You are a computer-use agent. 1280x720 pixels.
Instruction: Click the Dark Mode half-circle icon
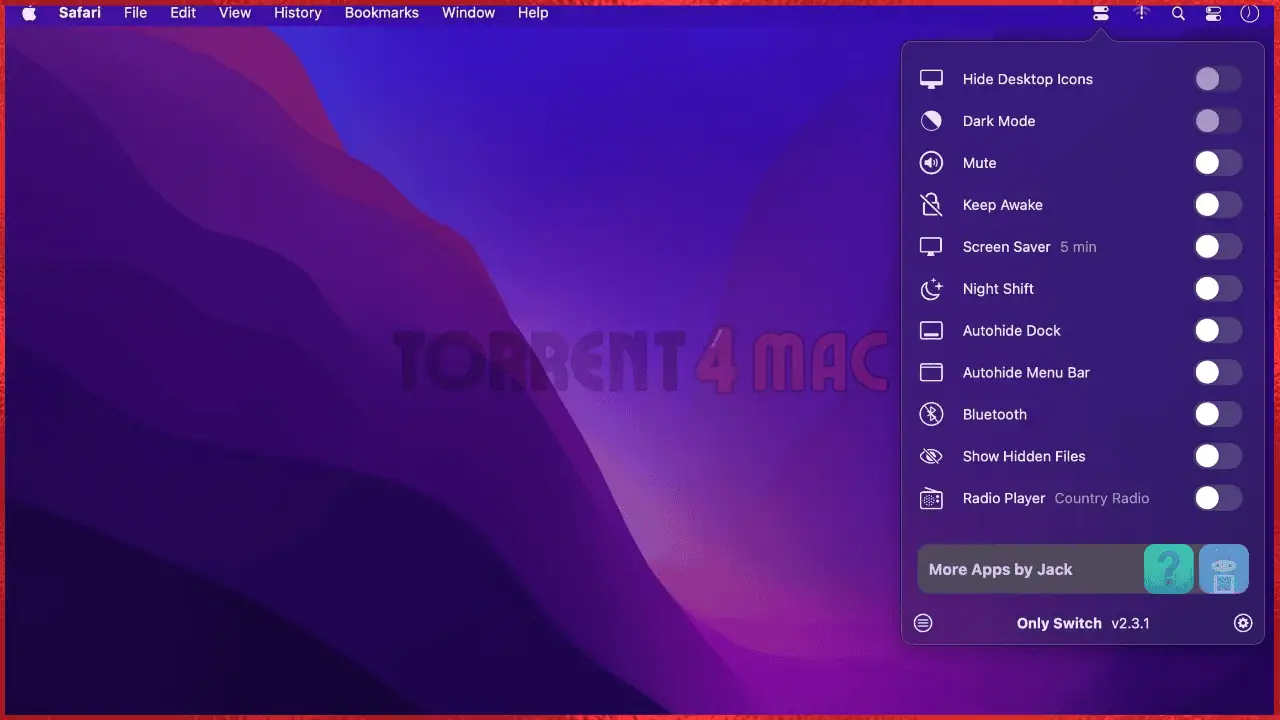coord(931,120)
